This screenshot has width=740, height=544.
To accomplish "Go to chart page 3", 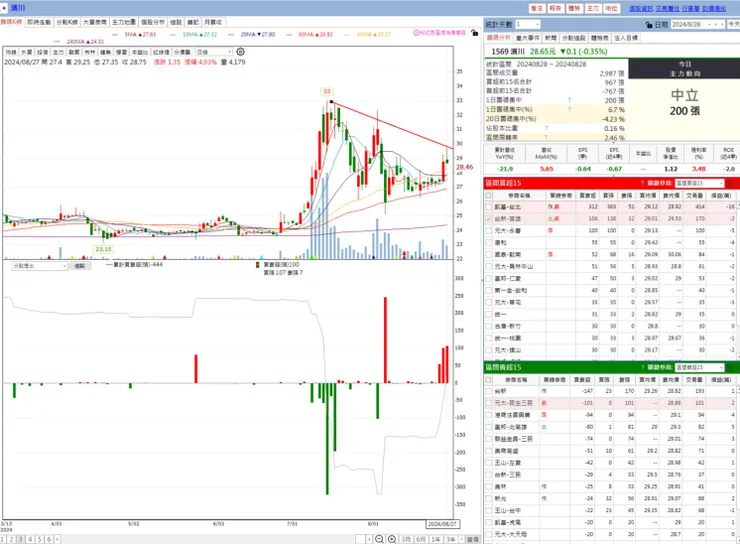I will pyautogui.click(x=20, y=539).
